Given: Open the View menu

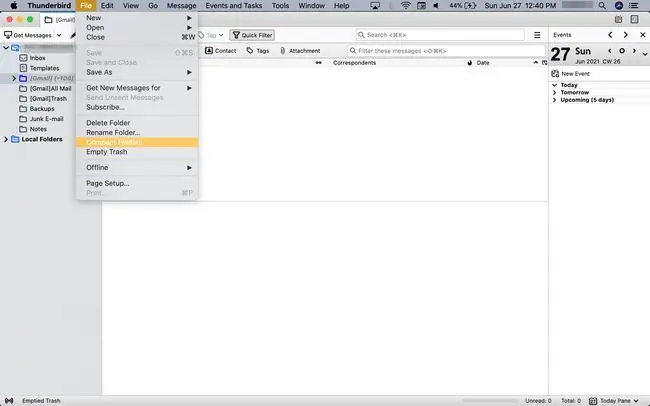Looking at the screenshot, I should coord(131,6).
